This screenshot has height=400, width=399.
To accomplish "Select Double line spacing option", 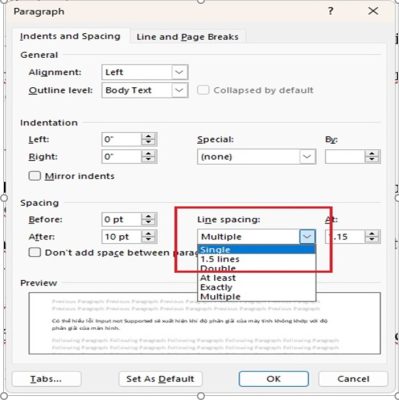I will (256, 268).
